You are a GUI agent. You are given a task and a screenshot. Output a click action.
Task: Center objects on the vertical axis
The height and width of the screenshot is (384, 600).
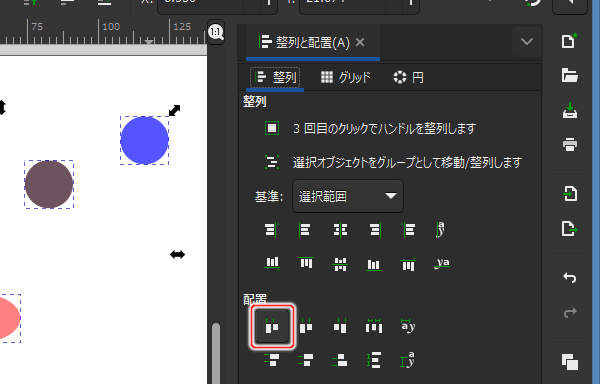coord(340,229)
